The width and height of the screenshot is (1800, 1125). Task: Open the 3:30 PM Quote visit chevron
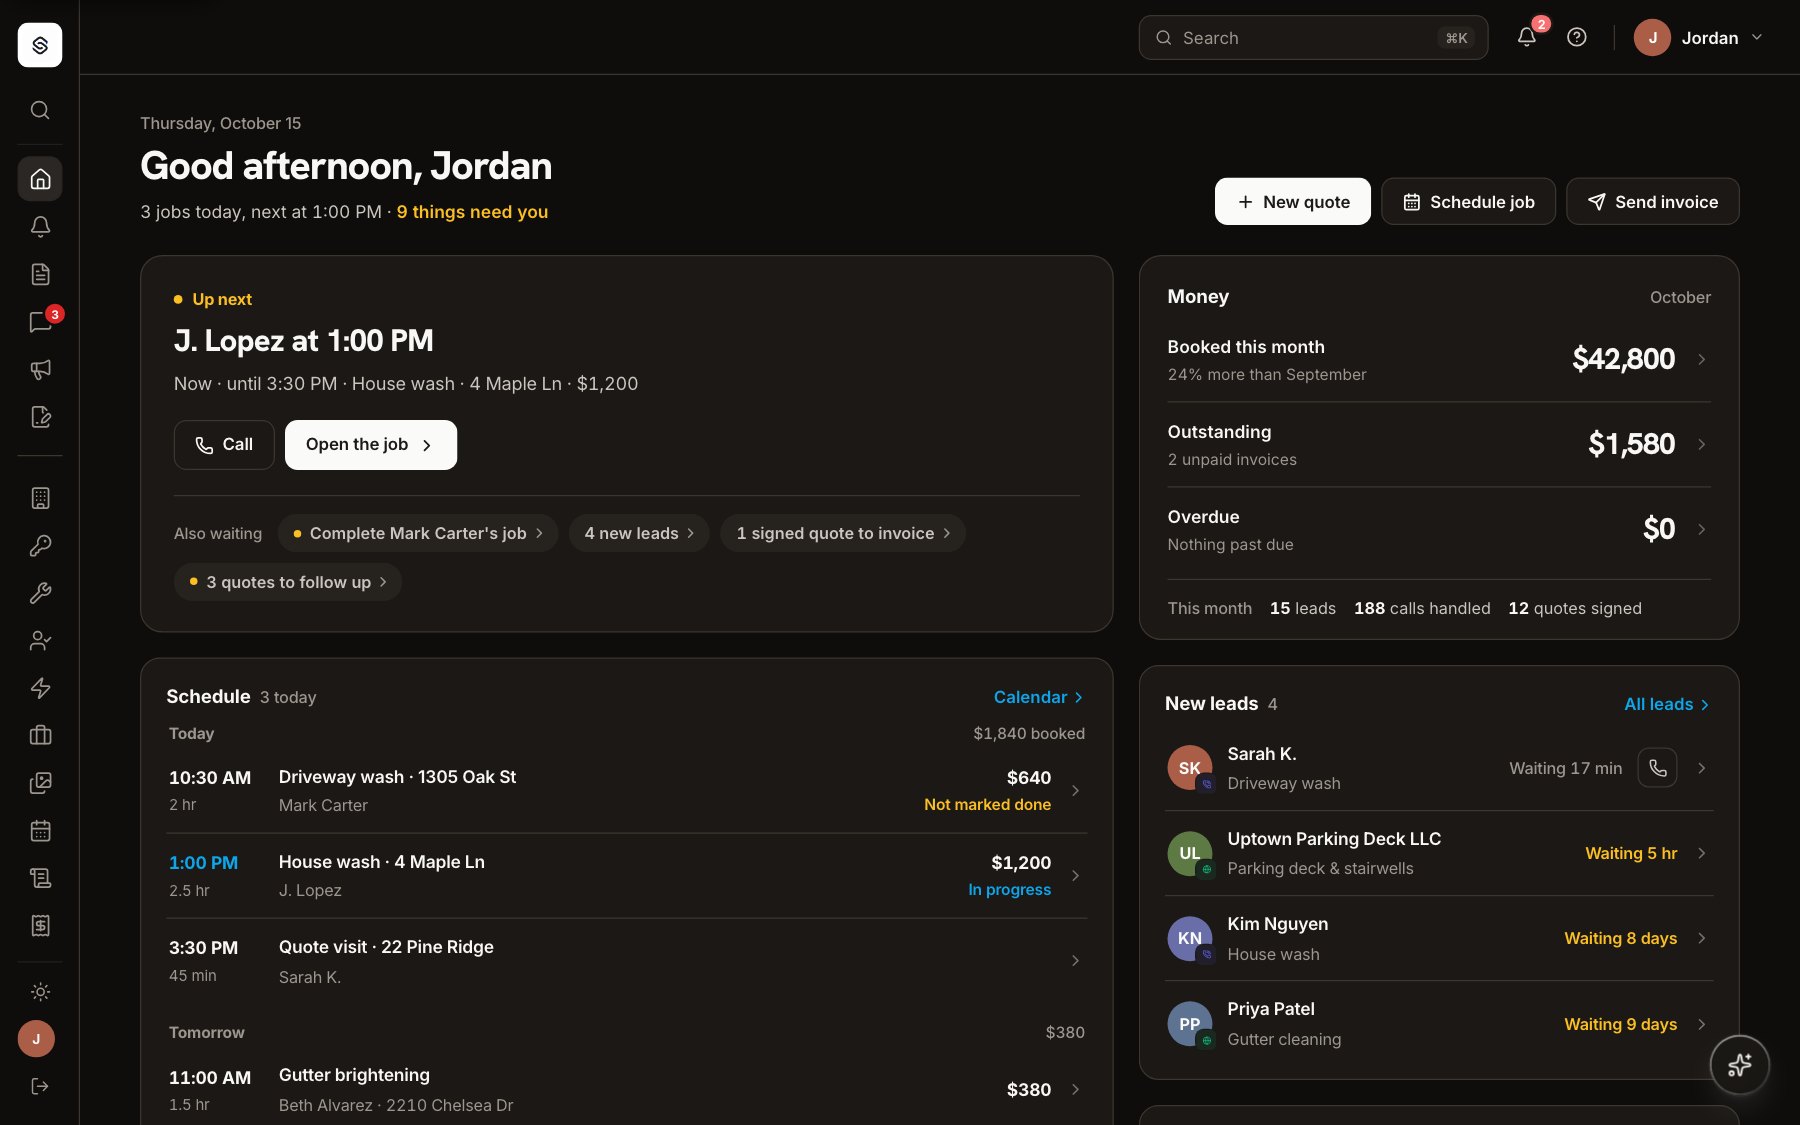click(1075, 961)
